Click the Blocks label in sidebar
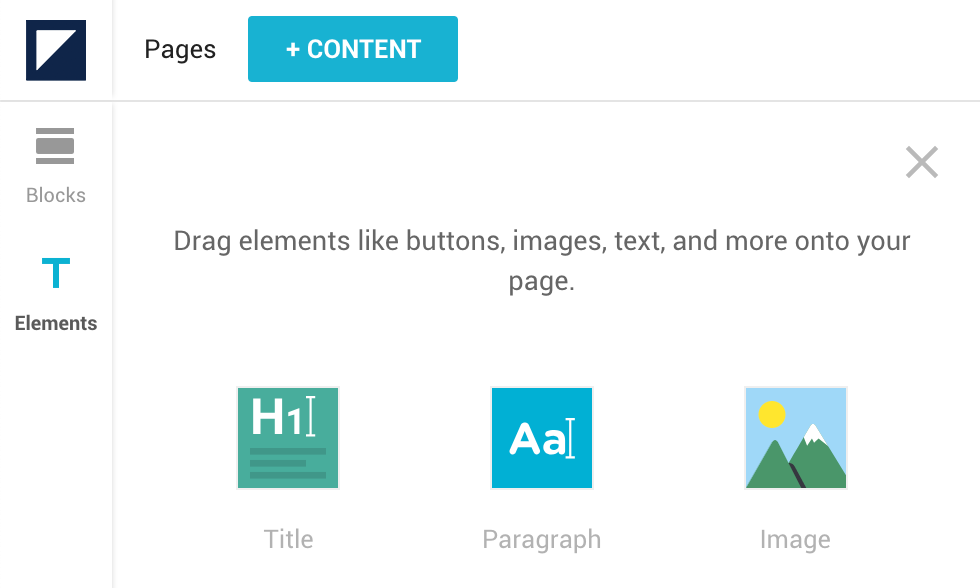 [56, 195]
